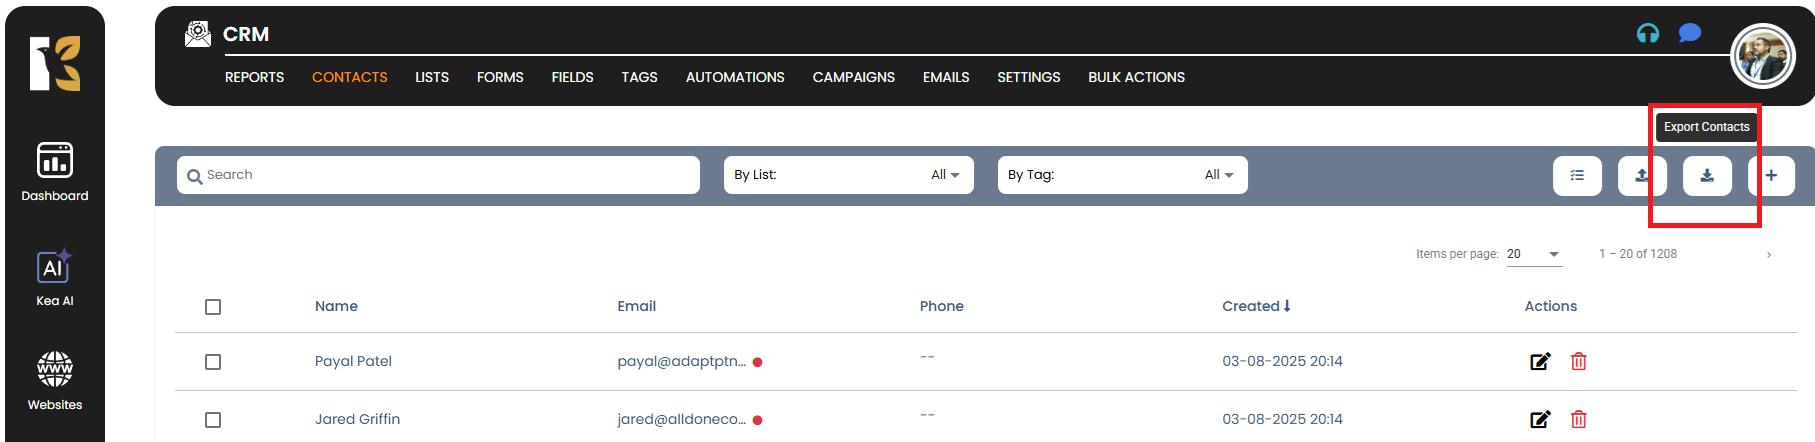Open the checklist view icon button
1815x442 pixels.
click(x=1577, y=176)
